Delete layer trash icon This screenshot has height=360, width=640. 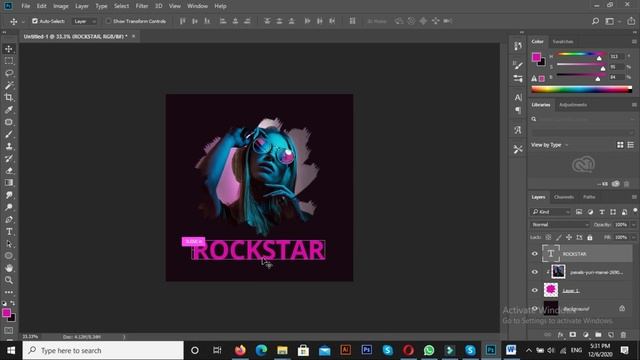(x=623, y=335)
